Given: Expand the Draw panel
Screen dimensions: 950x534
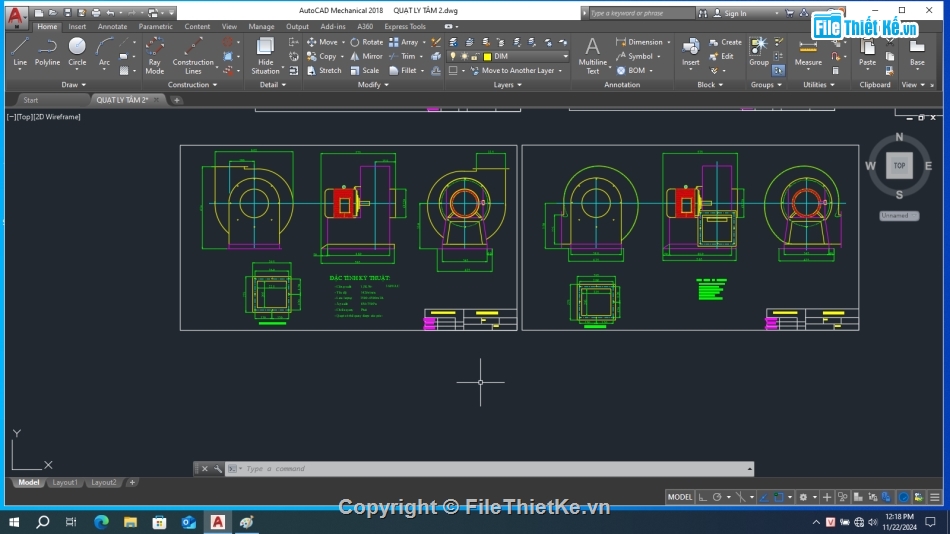Looking at the screenshot, I should tap(73, 85).
